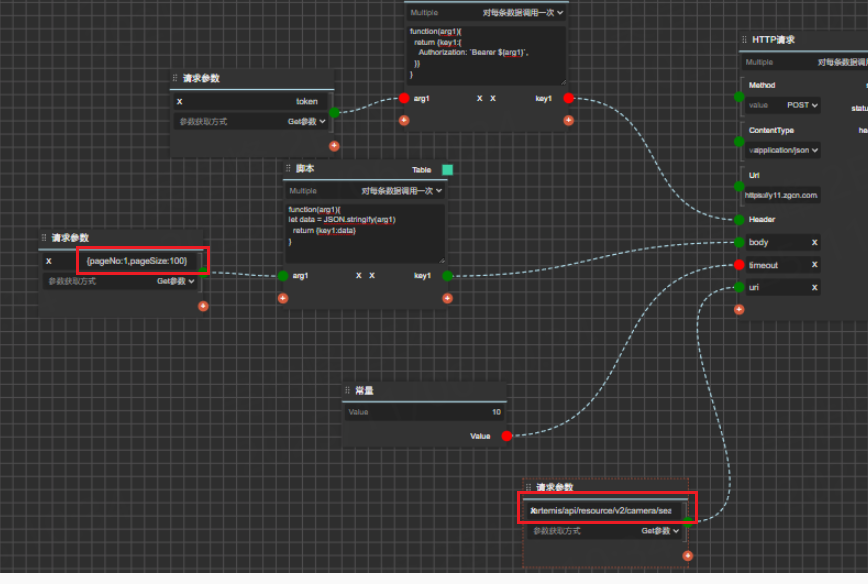
Task: Click the green body input port
Action: [739, 242]
